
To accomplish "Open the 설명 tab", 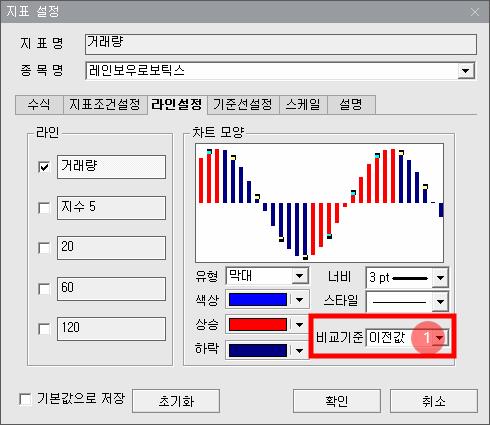I will pos(351,105).
